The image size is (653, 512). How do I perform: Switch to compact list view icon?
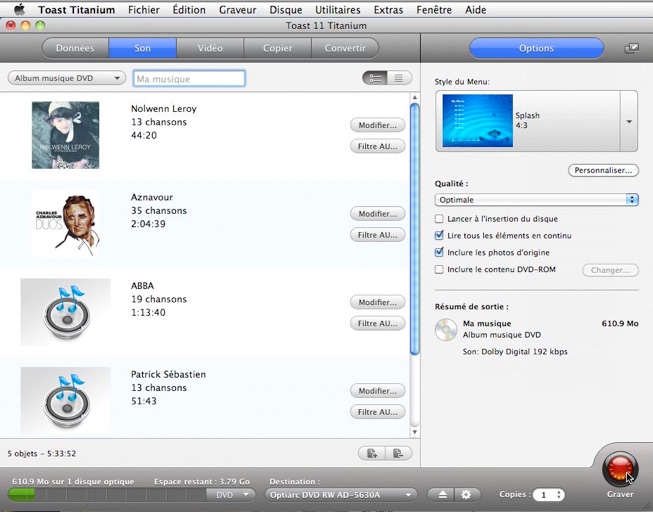click(x=399, y=78)
